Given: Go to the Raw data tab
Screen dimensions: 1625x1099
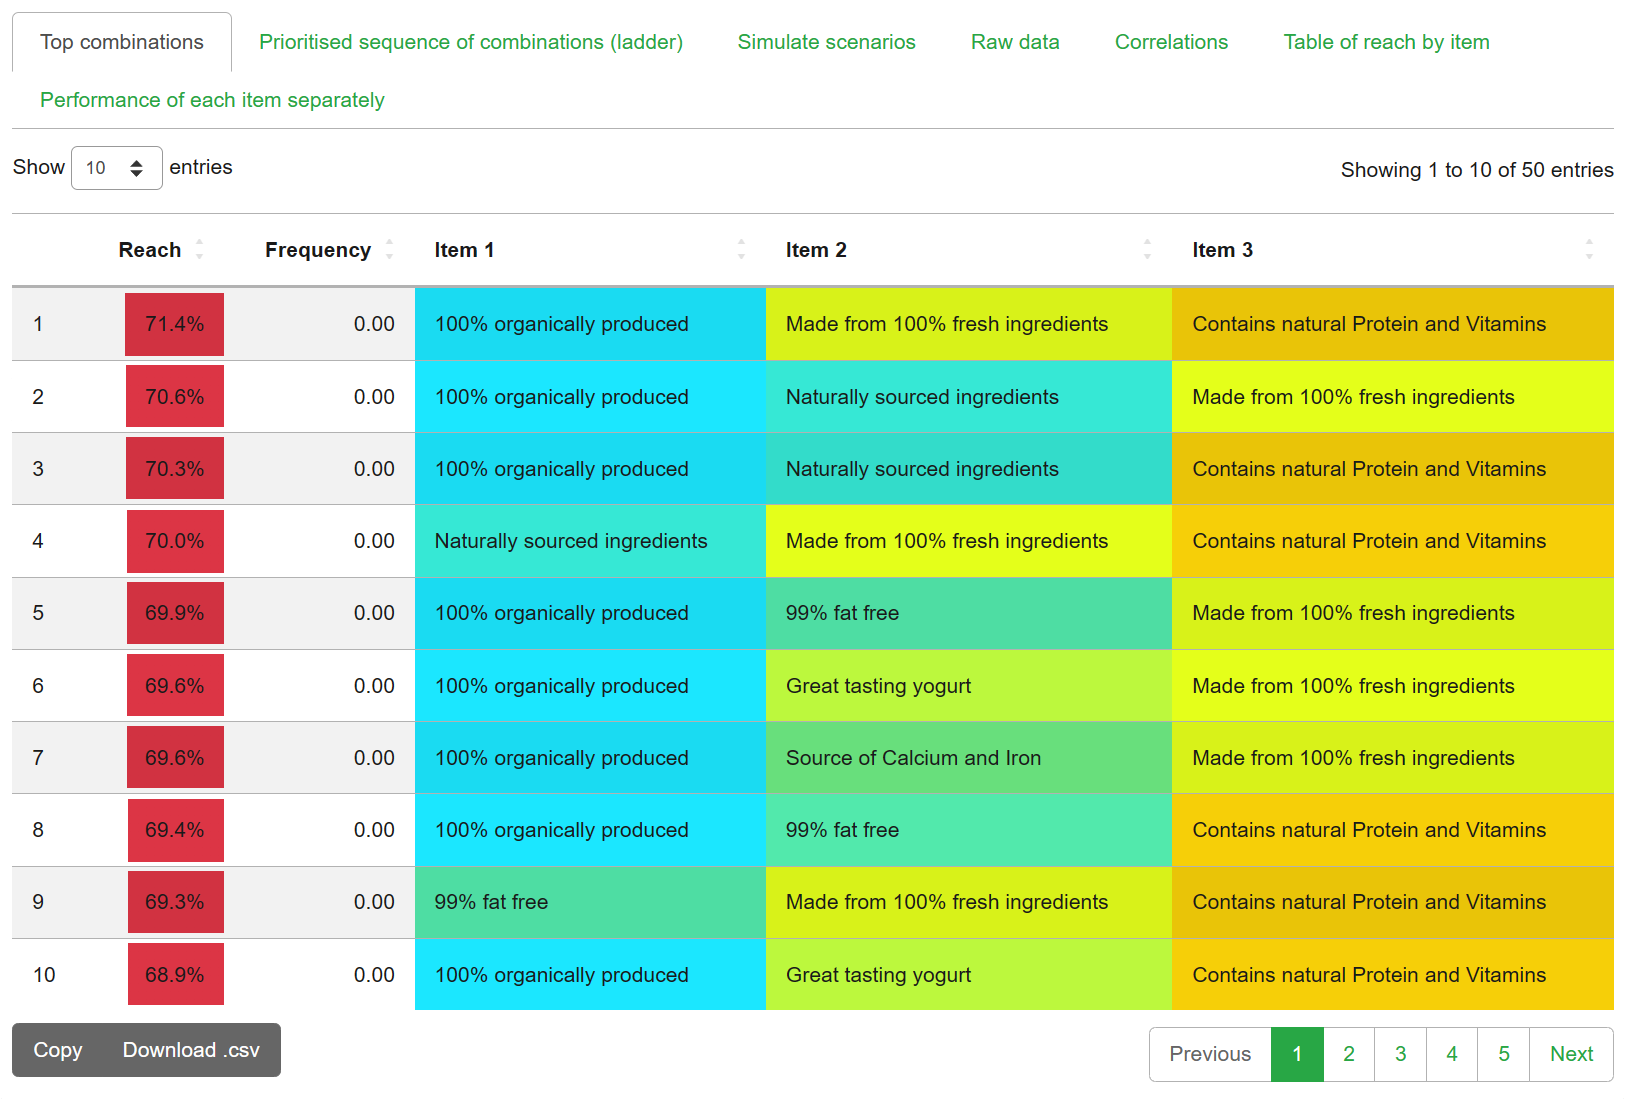Looking at the screenshot, I should click(x=1014, y=42).
